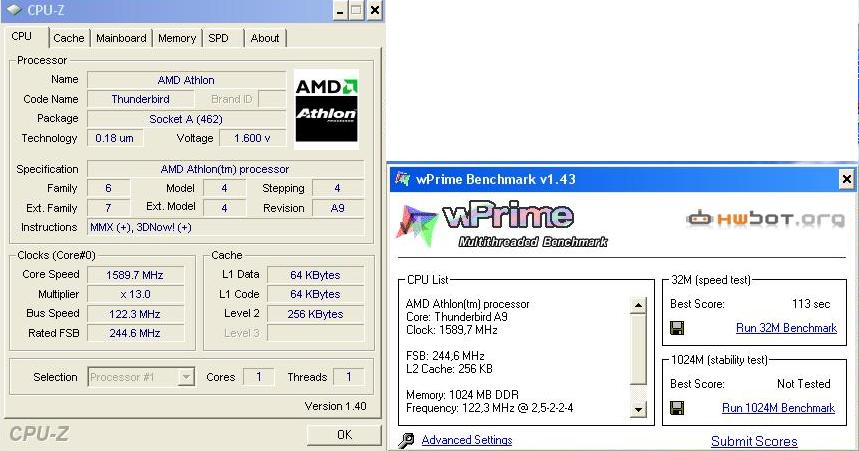Click the Name field 'AMD Athlon'
Screen dimensions: 859x451
[186, 80]
